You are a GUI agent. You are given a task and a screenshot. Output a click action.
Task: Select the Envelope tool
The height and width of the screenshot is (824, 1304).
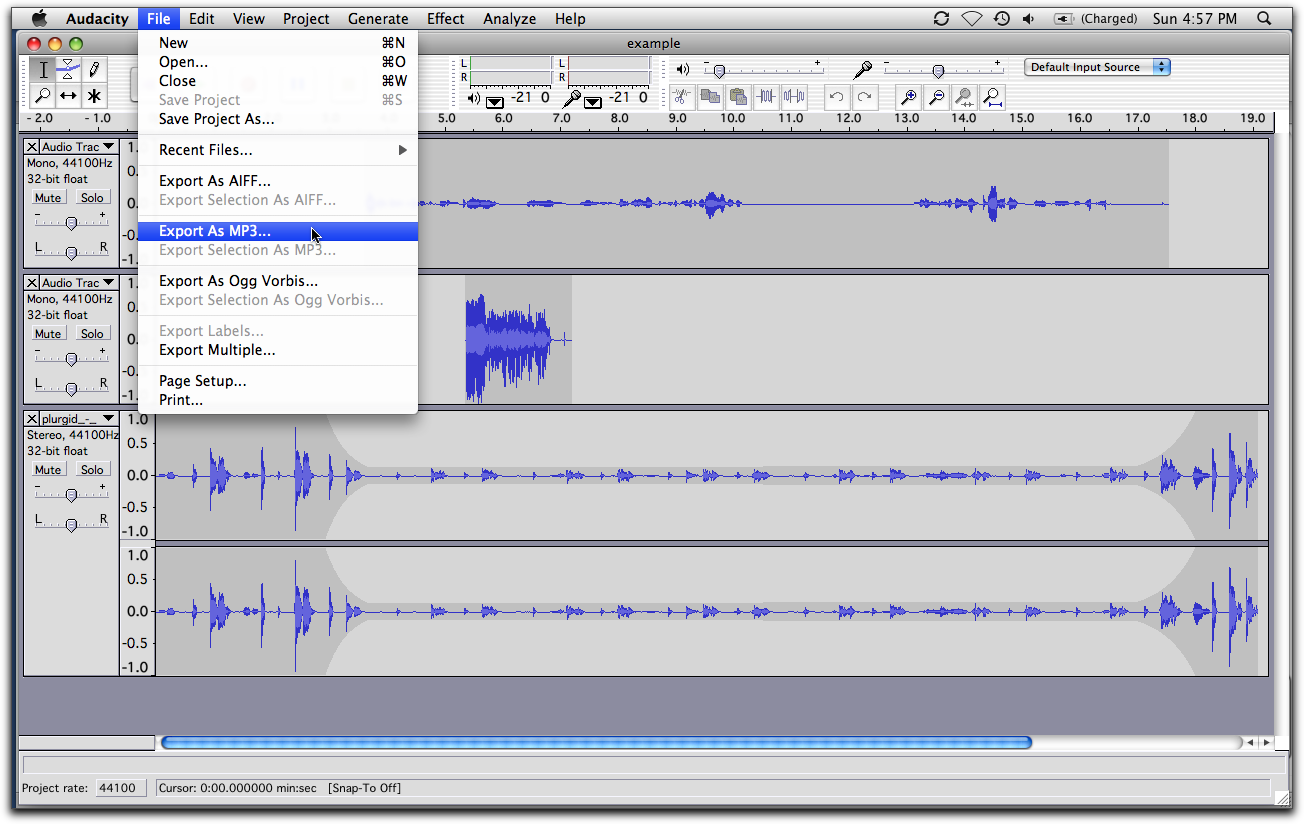tap(67, 69)
